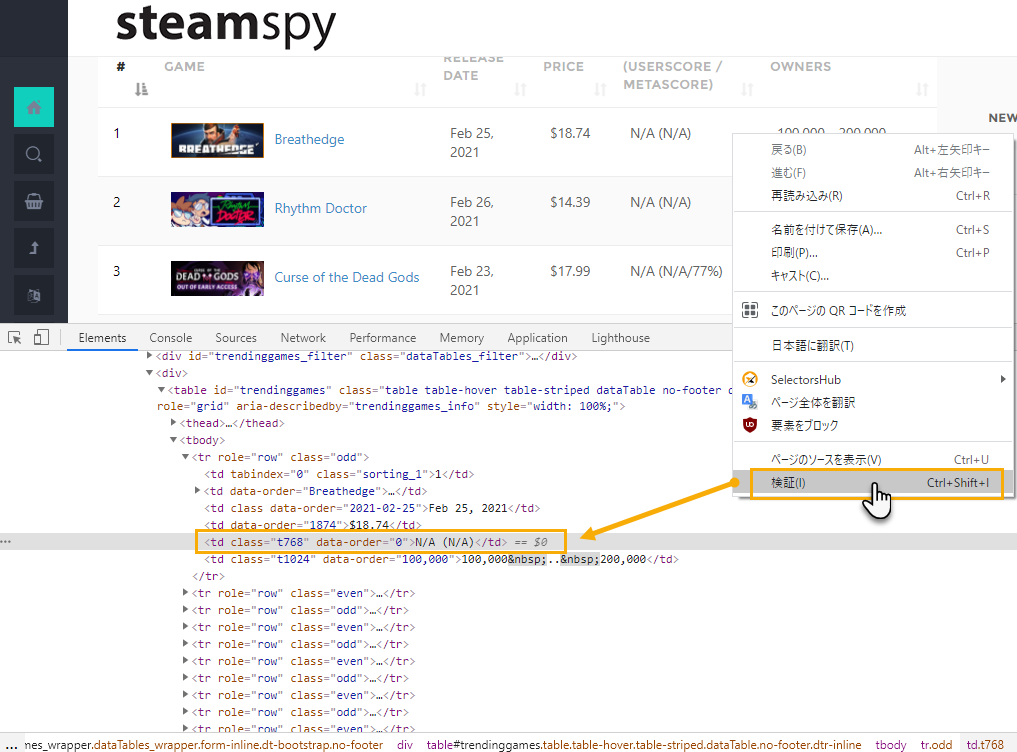This screenshot has width=1017, height=752.
Task: Collapse the table#trendinggames node
Action: coord(162,389)
